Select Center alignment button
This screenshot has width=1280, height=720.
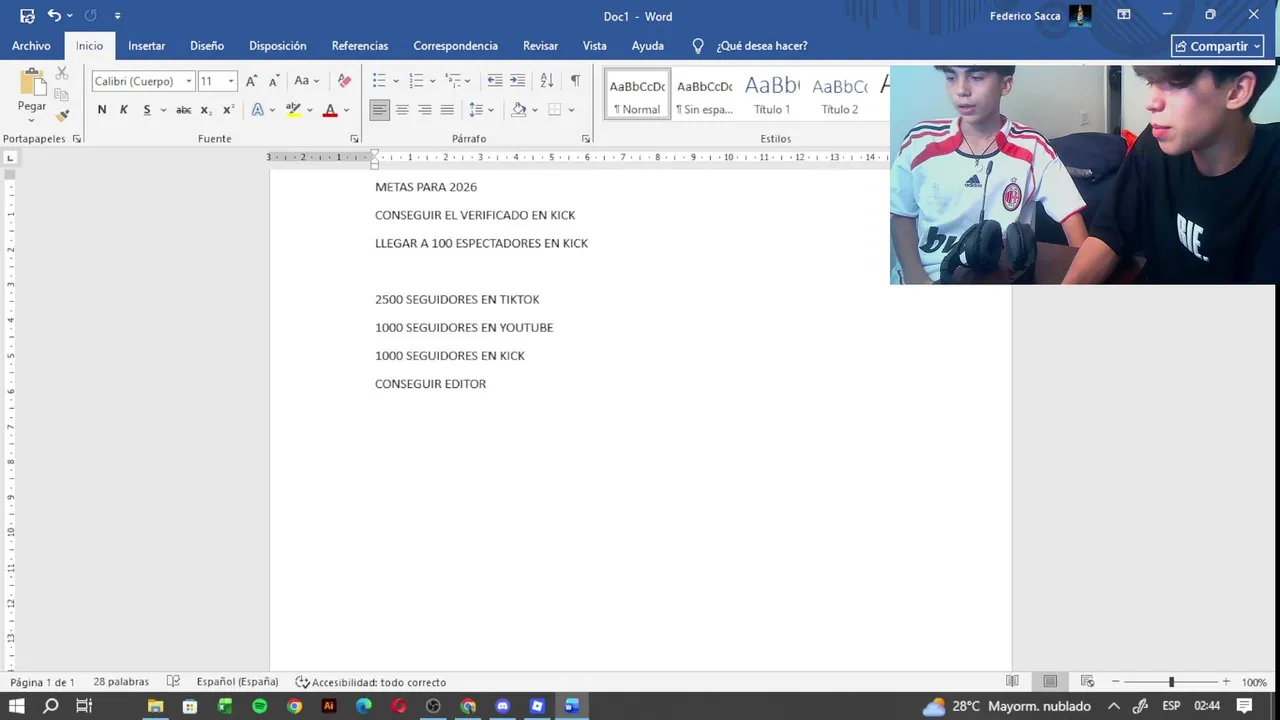(402, 110)
